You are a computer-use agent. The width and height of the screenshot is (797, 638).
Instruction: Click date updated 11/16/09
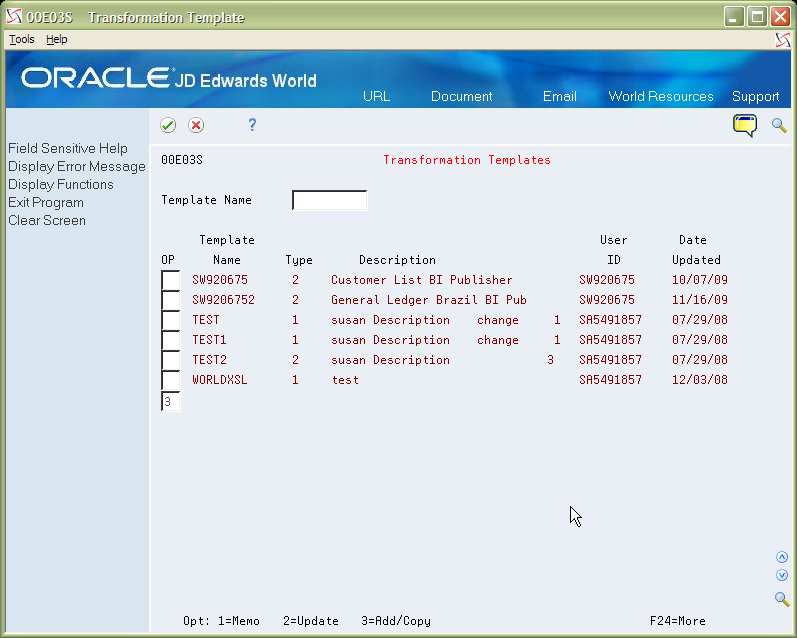coord(700,300)
